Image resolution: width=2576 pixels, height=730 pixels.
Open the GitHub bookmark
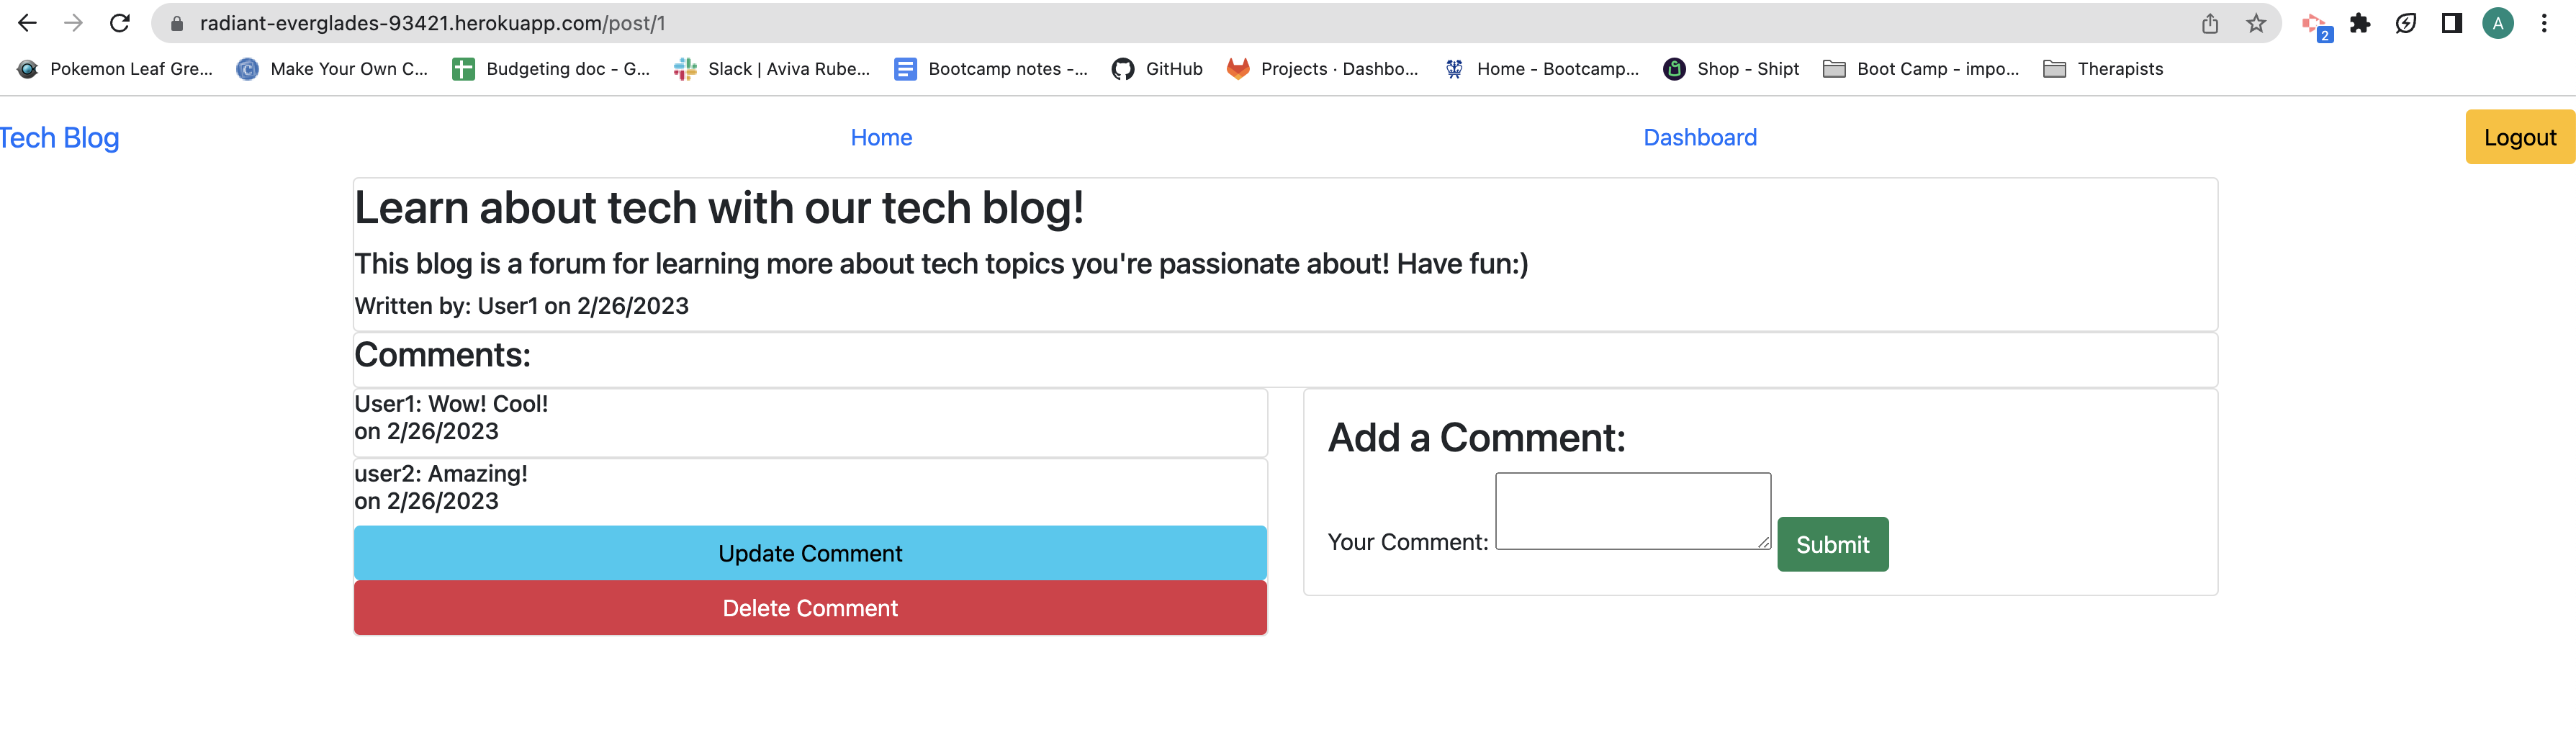1158,68
